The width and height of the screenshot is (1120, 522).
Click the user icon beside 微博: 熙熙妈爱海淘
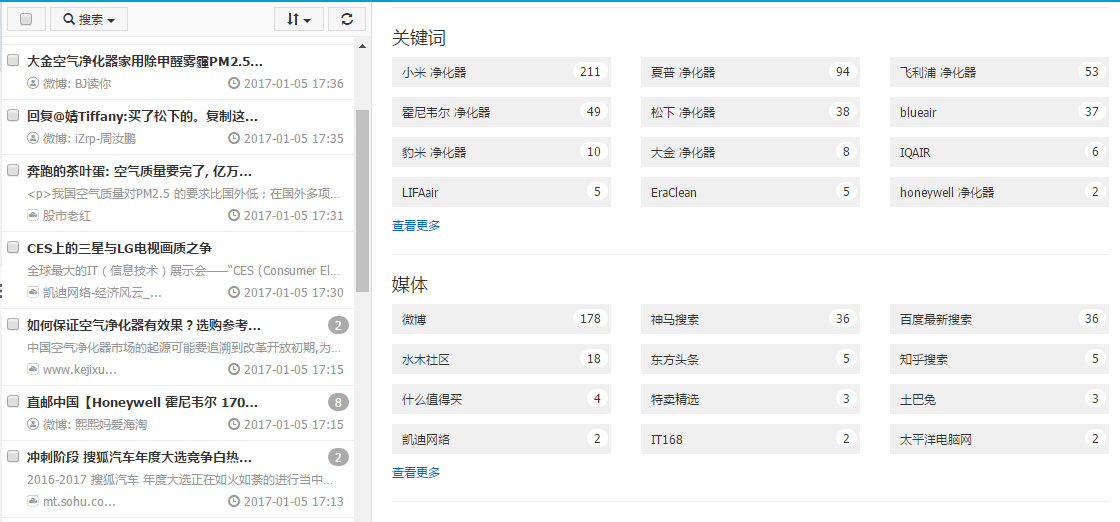click(x=33, y=424)
